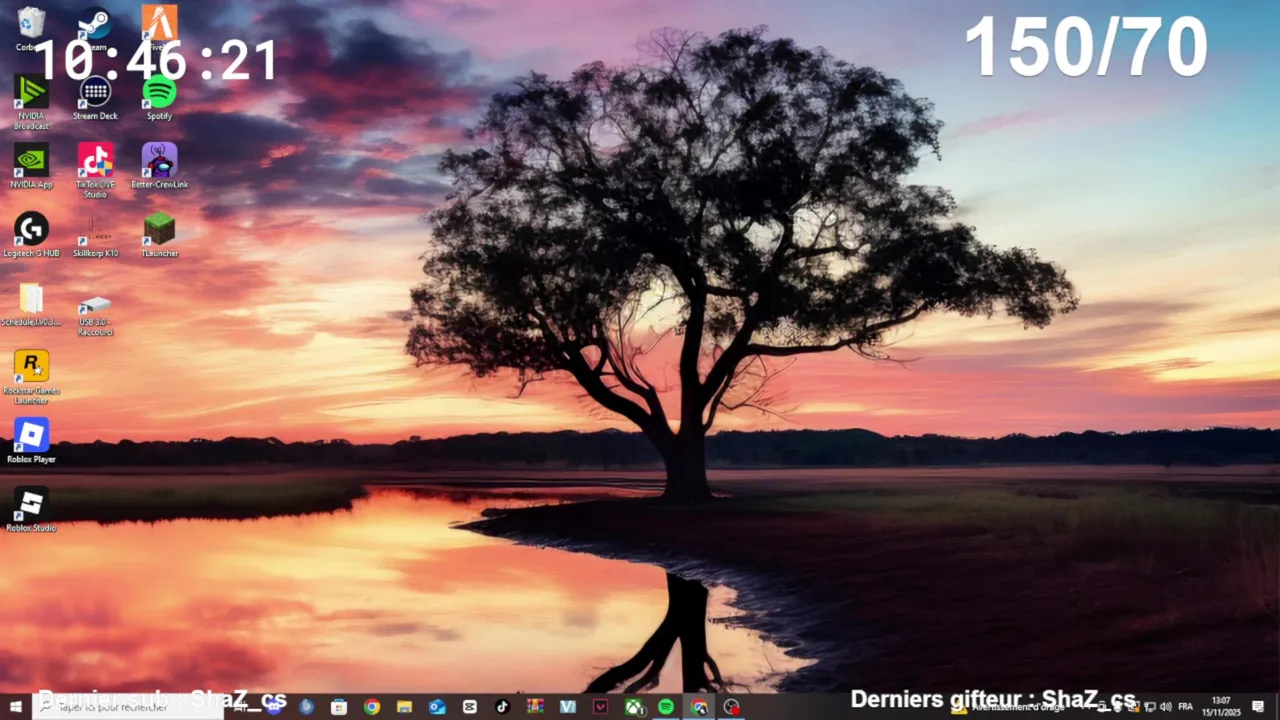The image size is (1280, 720).
Task: Select the NVIDIA App desktop icon
Action: click(31, 166)
